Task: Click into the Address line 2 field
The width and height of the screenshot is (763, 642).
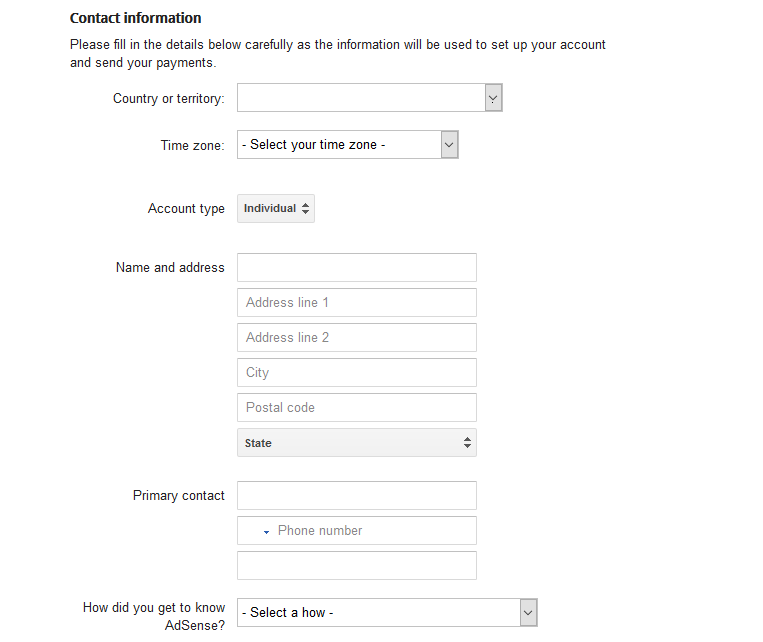Action: (356, 337)
